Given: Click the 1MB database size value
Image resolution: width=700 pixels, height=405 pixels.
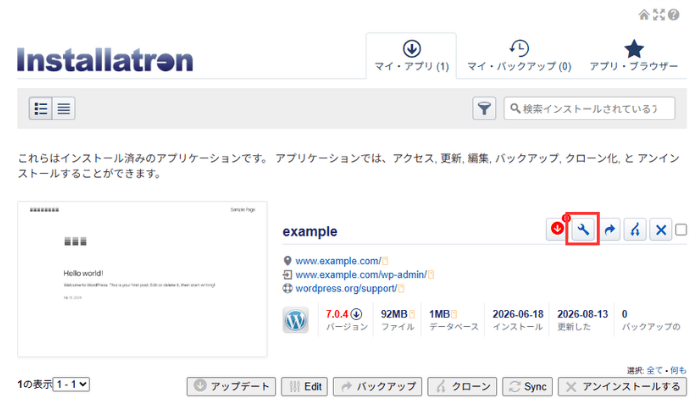Looking at the screenshot, I should 439,314.
